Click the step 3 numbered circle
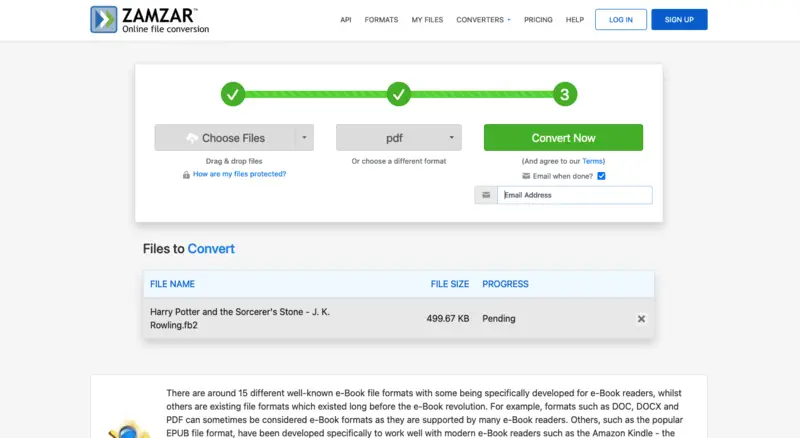 (x=564, y=94)
